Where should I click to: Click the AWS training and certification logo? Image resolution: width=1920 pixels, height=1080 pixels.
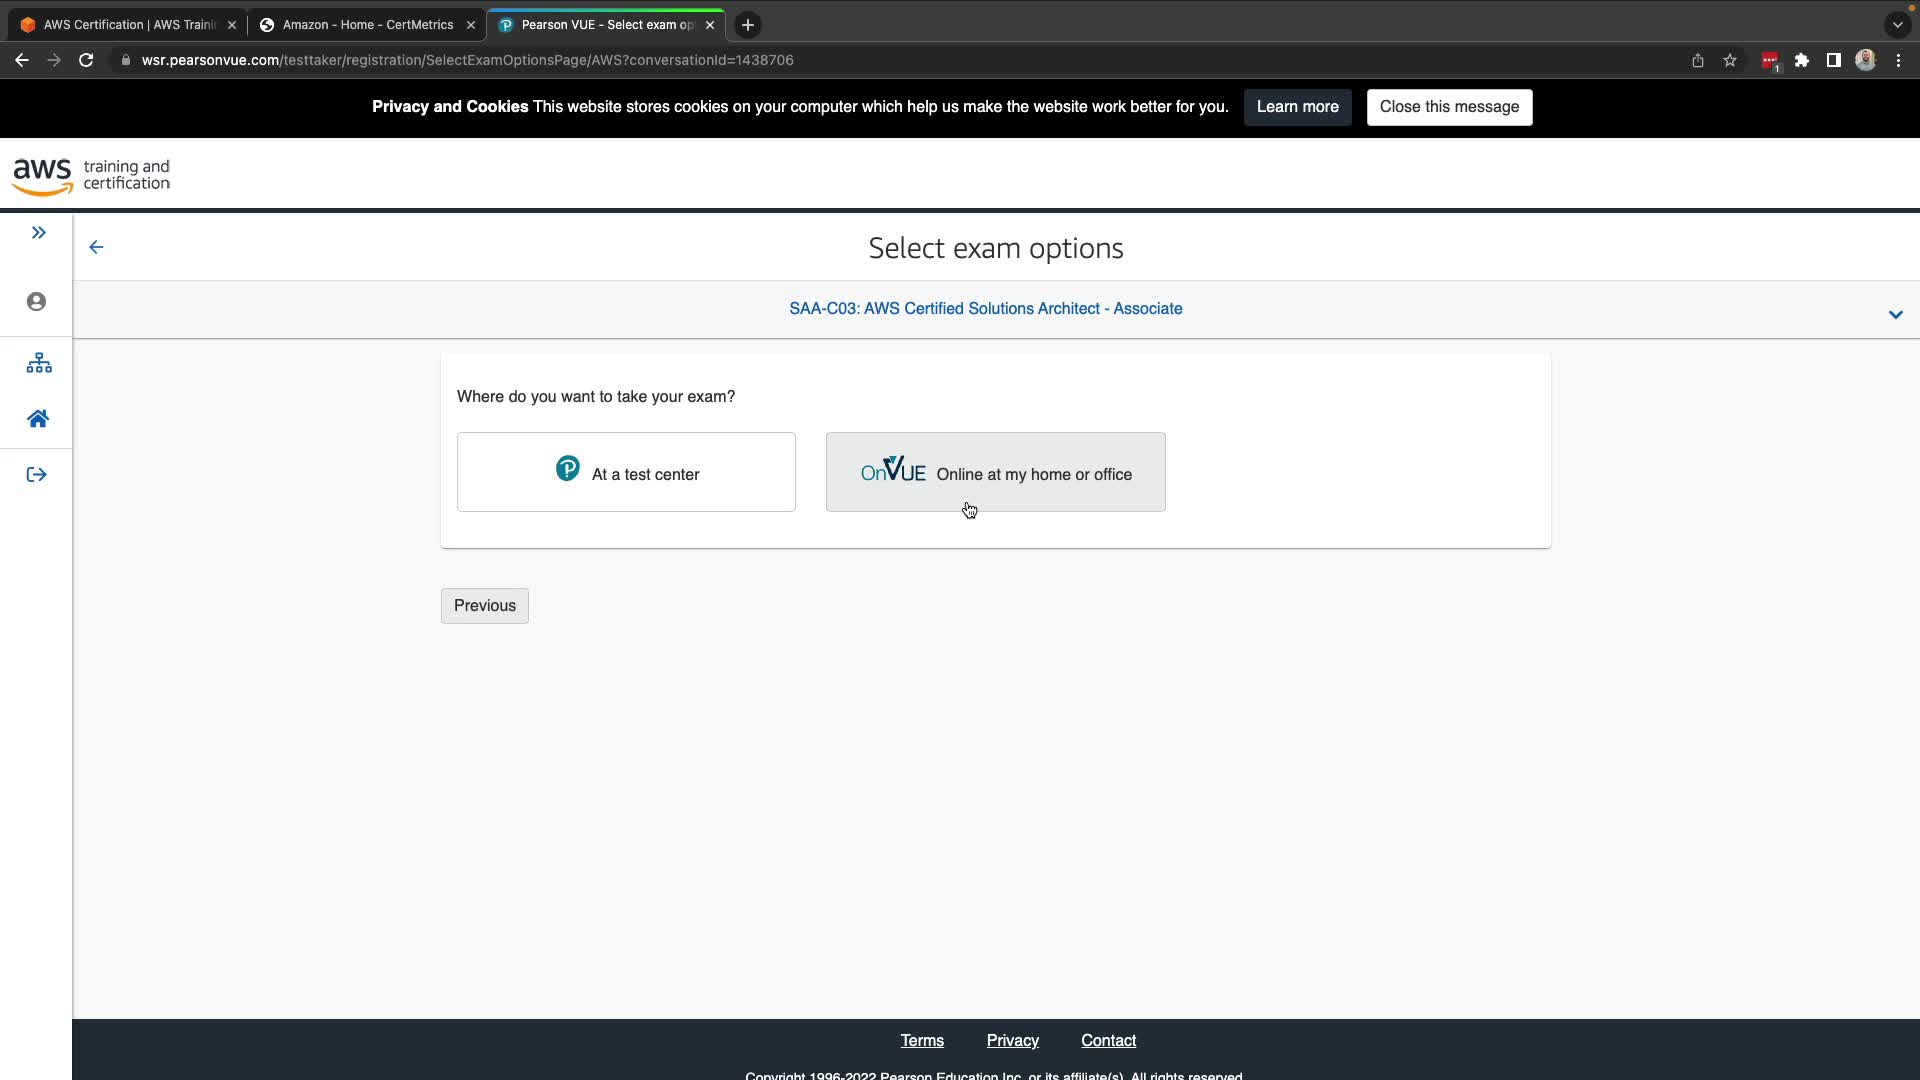(91, 176)
